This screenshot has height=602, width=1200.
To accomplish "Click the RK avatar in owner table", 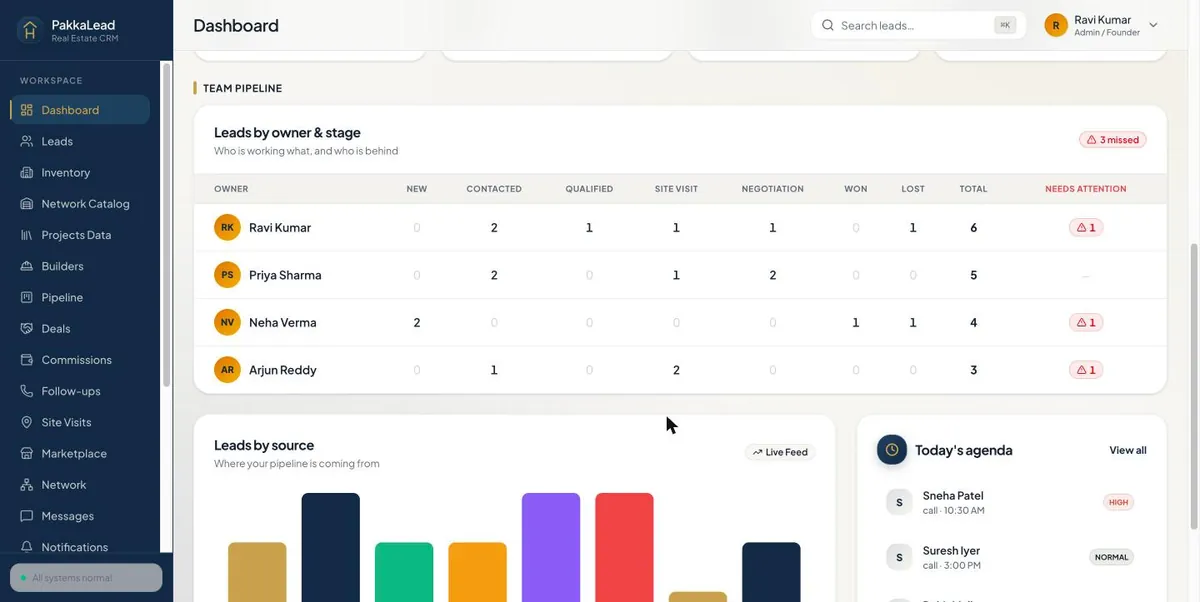I will click(x=228, y=227).
